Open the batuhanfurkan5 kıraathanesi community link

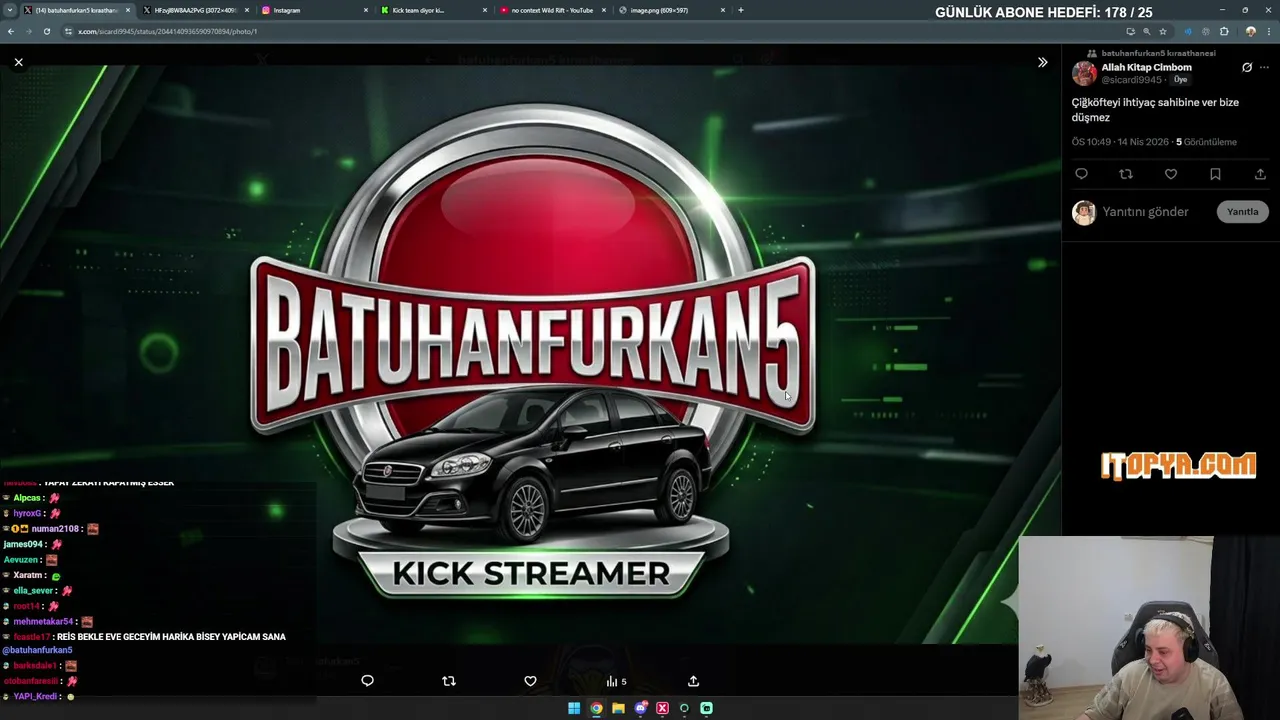coord(1158,53)
